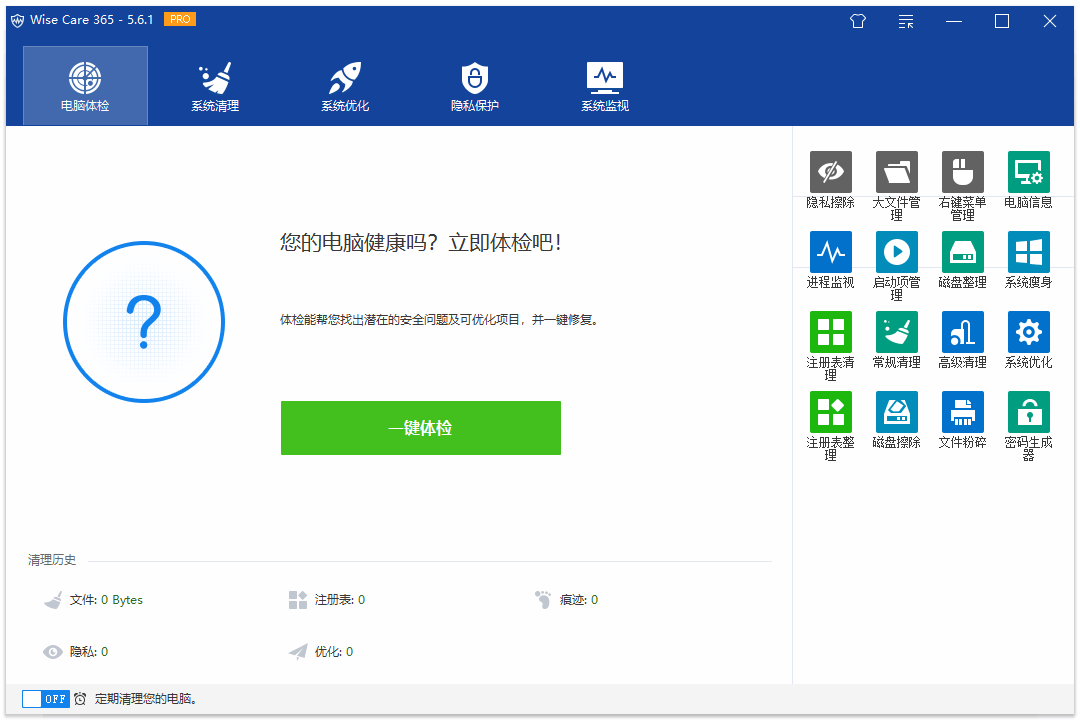This screenshot has height=720, width=1080.
Task: Open the 注册表清理 registry cleaner
Action: (x=830, y=333)
